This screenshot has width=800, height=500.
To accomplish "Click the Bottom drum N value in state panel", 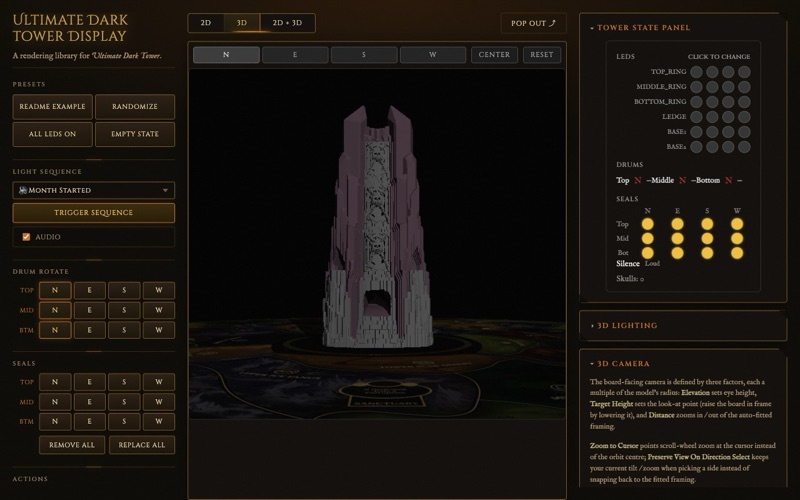I will coord(728,180).
